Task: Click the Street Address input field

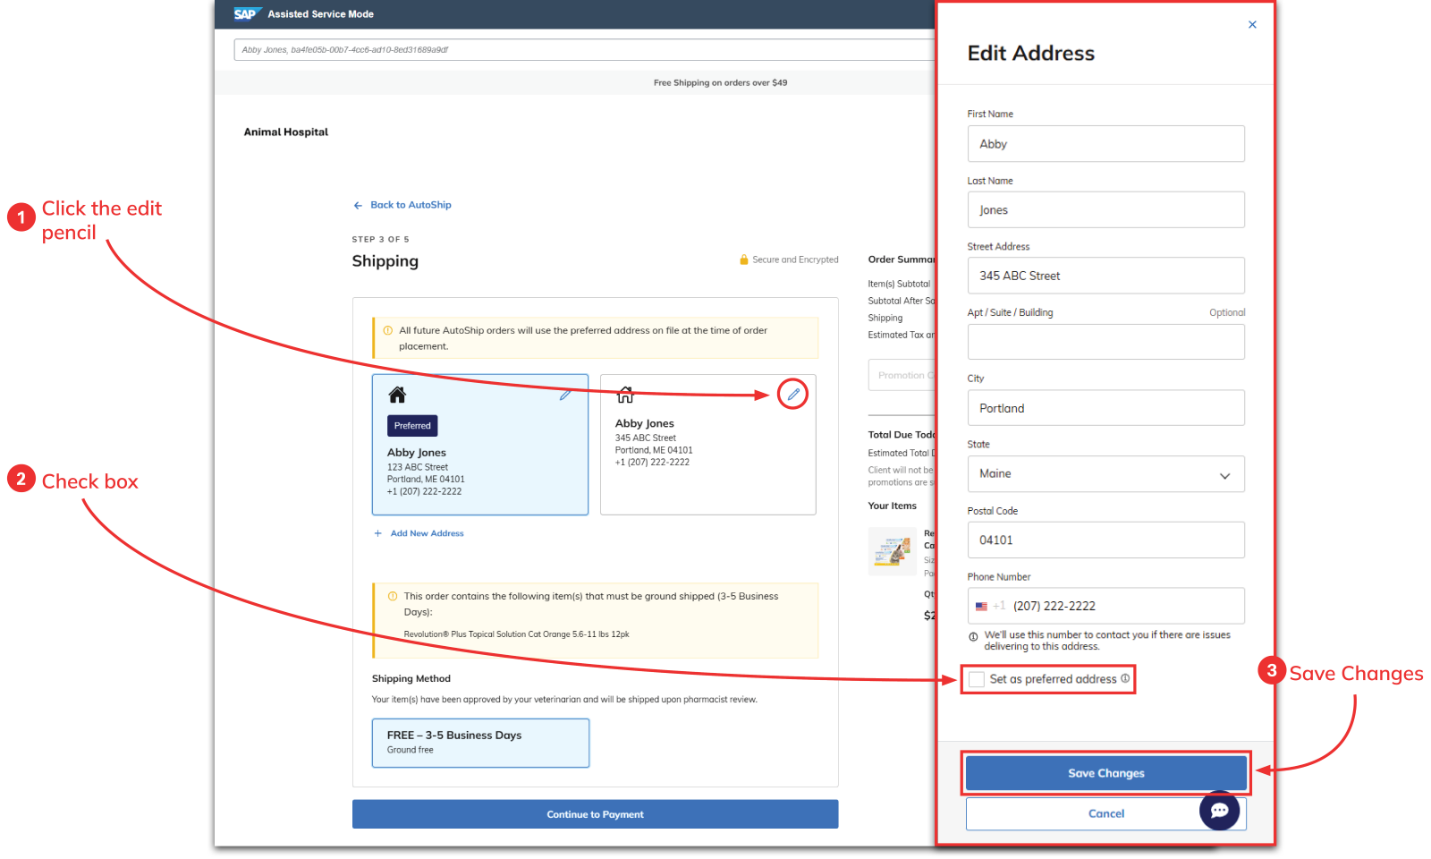Action: [x=1106, y=276]
